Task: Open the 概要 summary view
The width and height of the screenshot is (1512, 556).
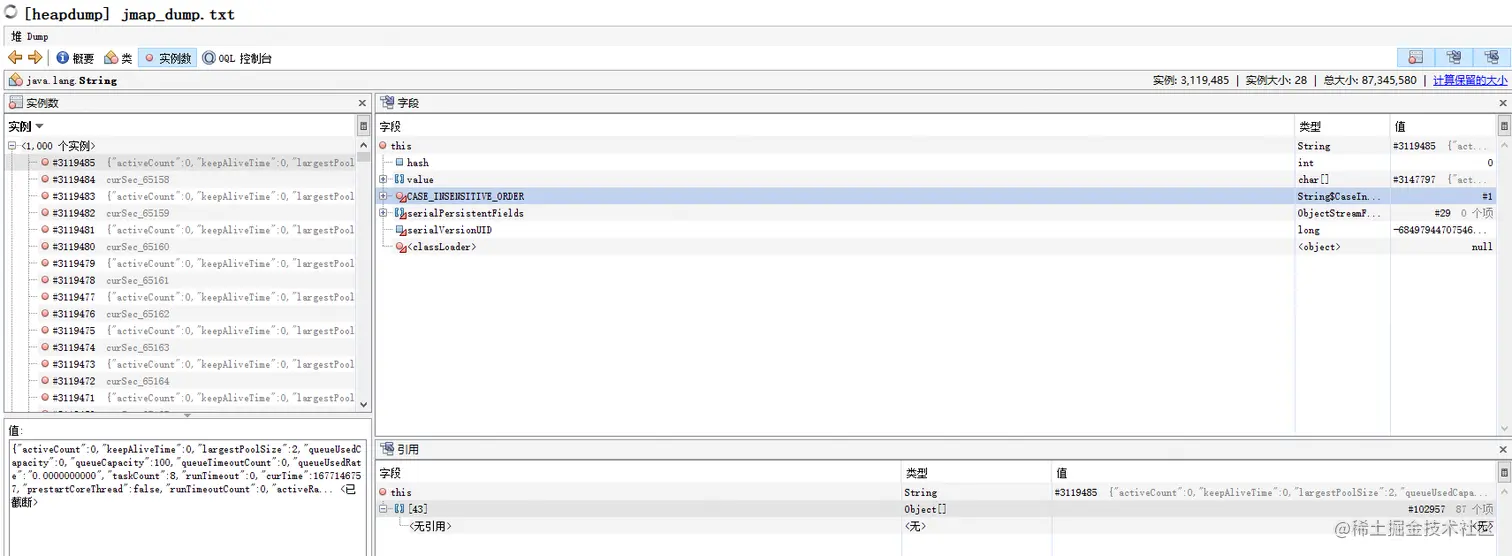Action: point(75,58)
